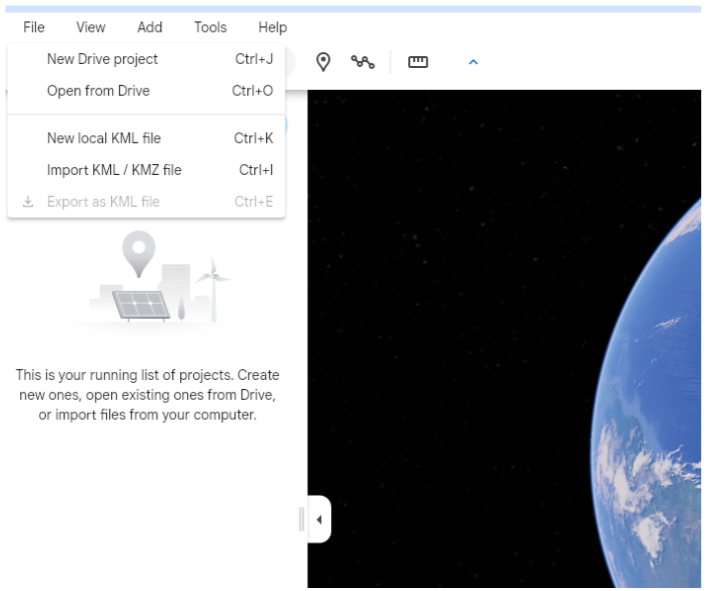Screen dimensions: 706x591
Task: Open the File menu
Action: point(34,27)
